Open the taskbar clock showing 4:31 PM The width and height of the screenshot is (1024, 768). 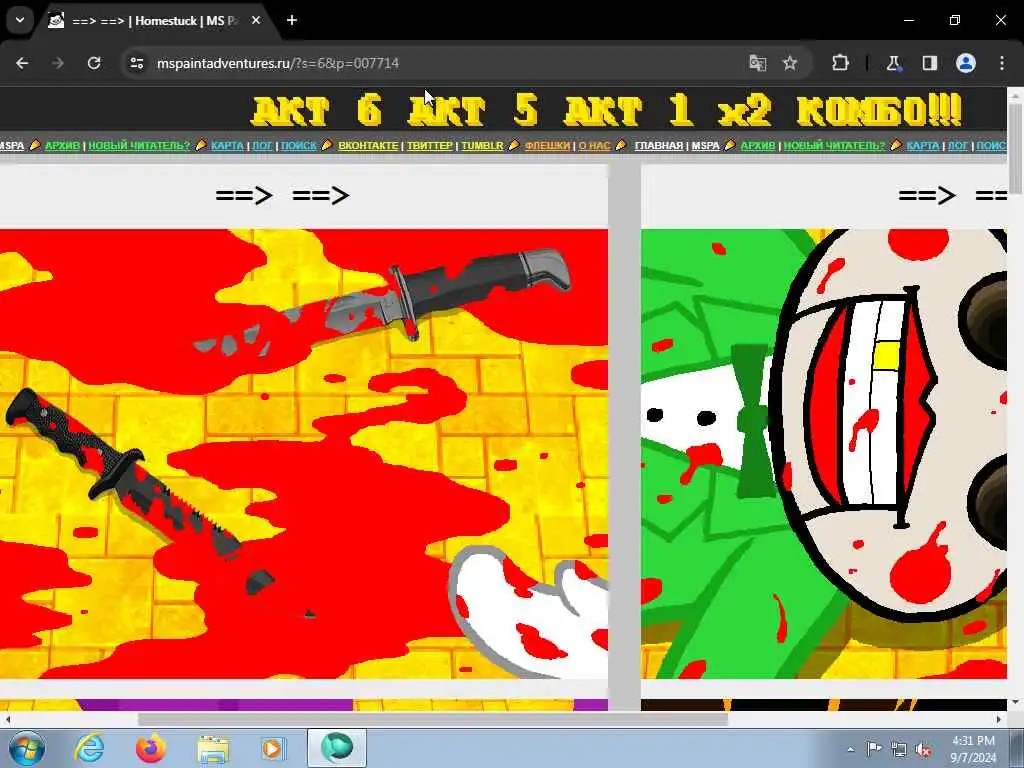[974, 749]
